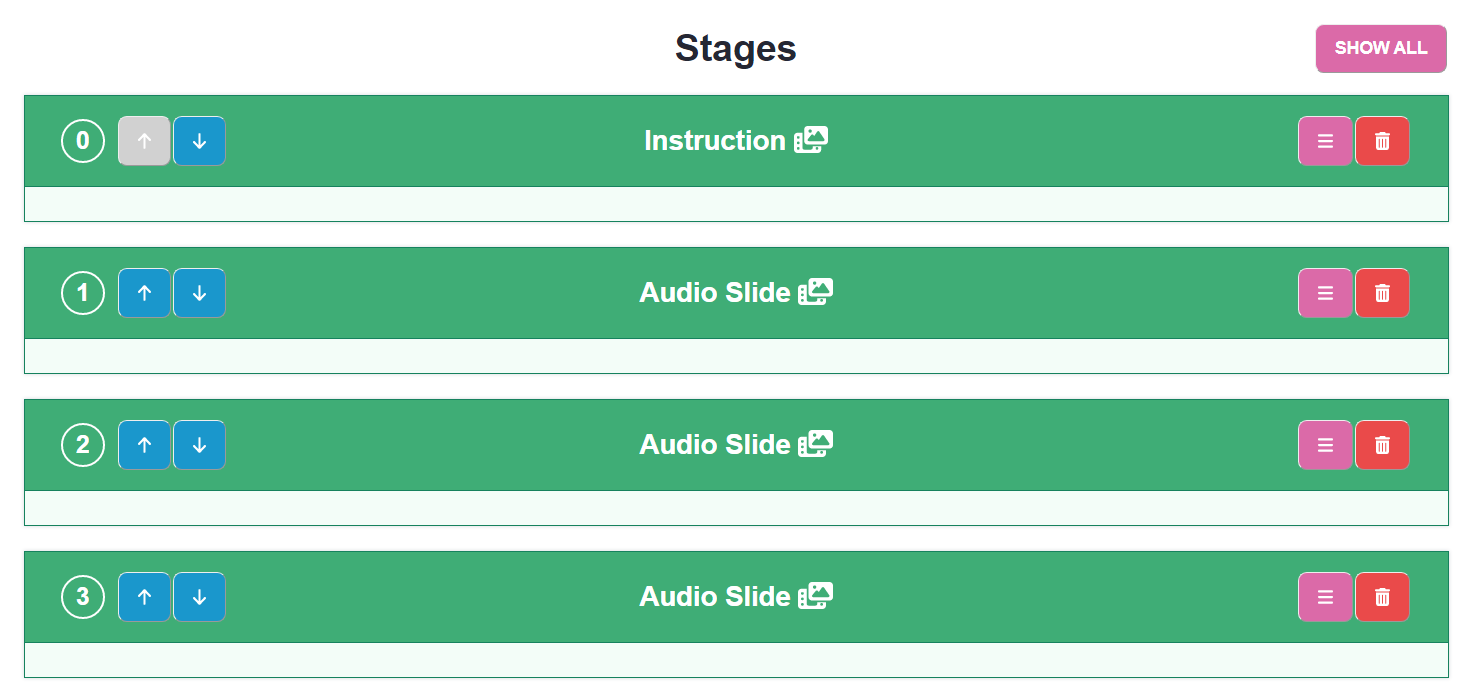
Task: Delete stage 2 Audio Slide
Action: coord(1382,445)
